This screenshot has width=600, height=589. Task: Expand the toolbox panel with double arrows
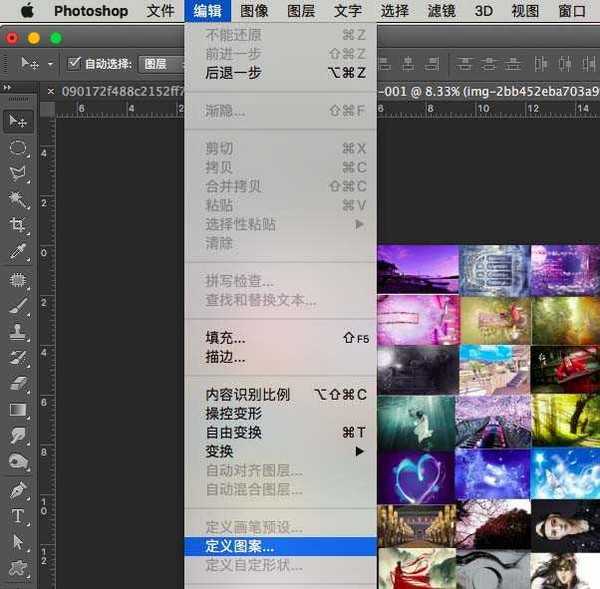click(7, 88)
